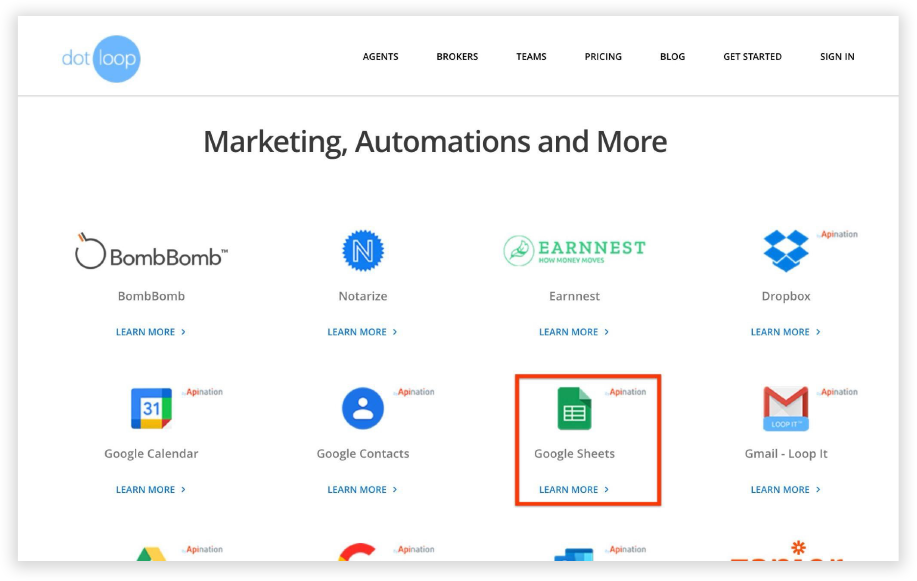Open the BombBomb logo
Viewport: 917px width, 581px height.
(x=151, y=252)
